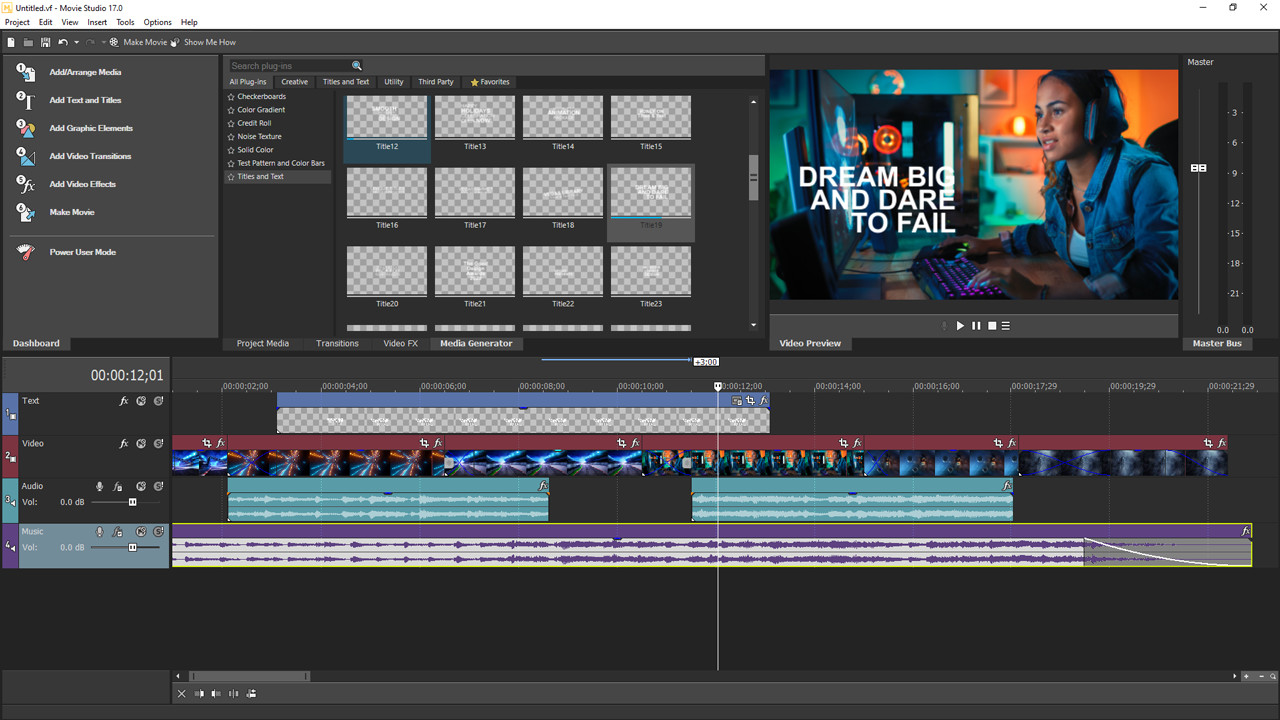Screen dimensions: 1280x720
Task: Click the Make Movie film reel icon
Action: 114,43
